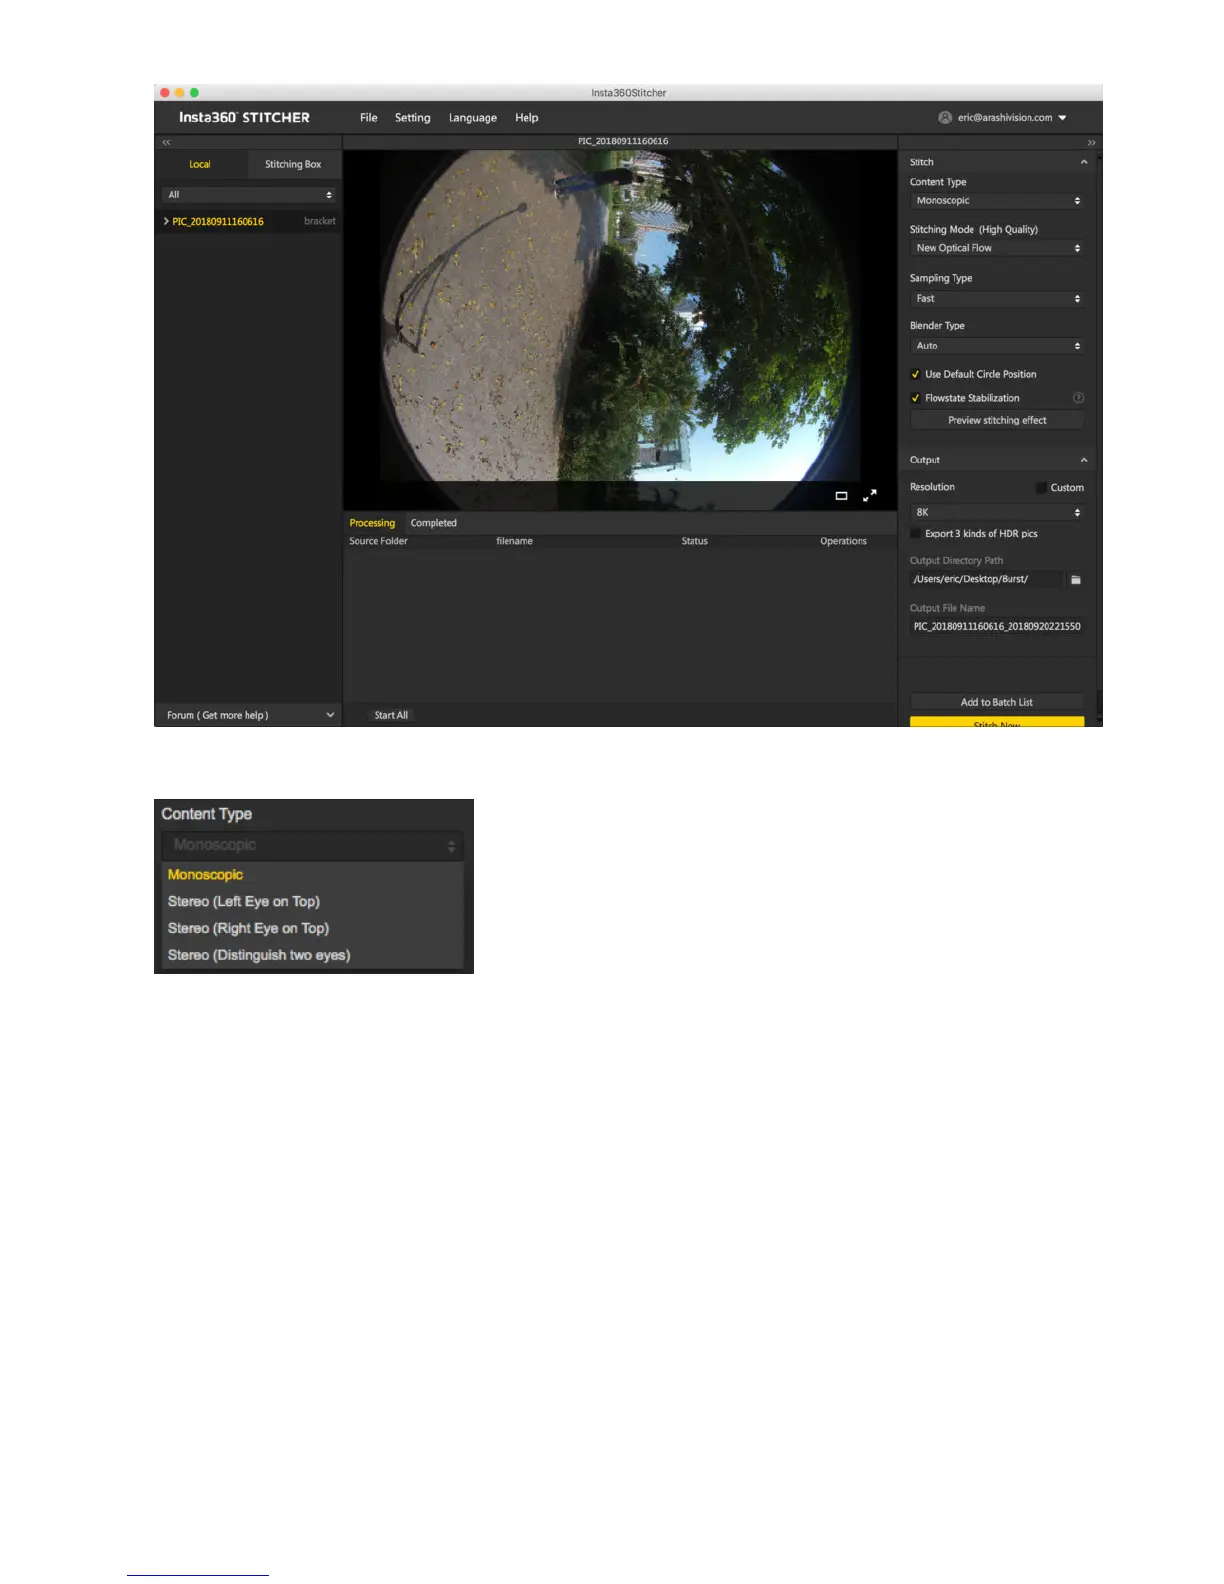Switch to the Processing tab
This screenshot has width=1224, height=1584.
click(x=372, y=523)
